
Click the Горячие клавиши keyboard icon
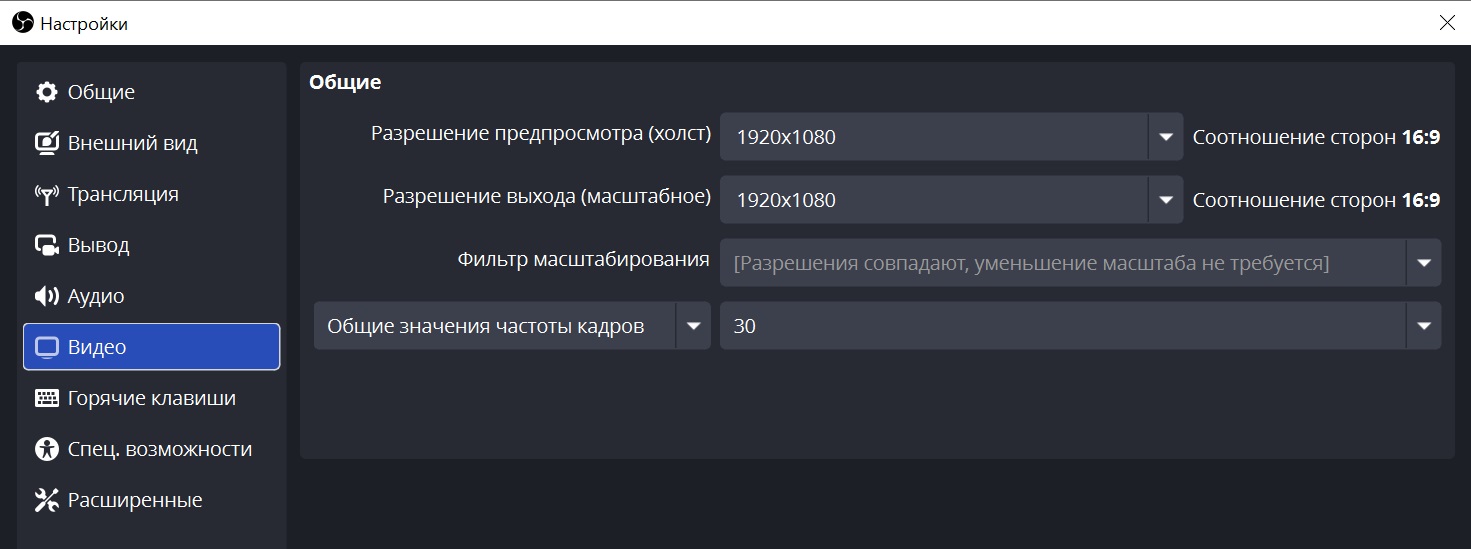coord(46,398)
